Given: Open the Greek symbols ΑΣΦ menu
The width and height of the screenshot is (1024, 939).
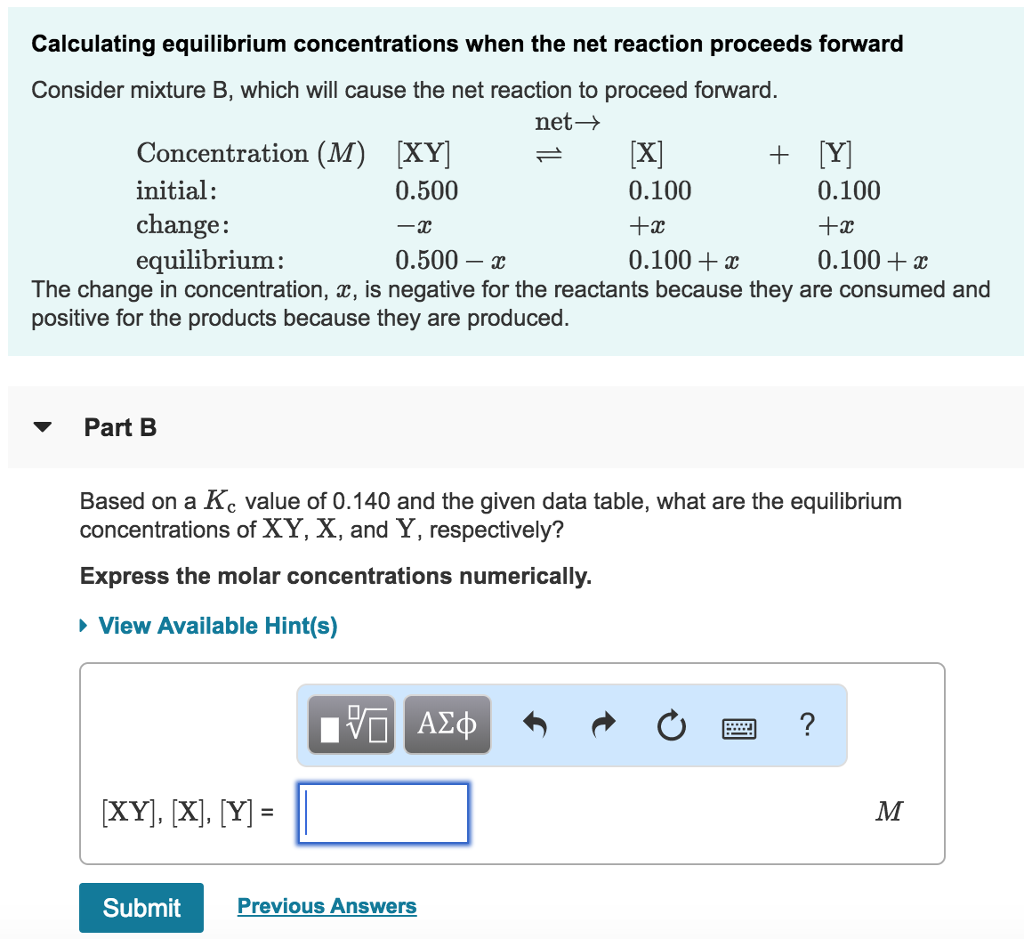Looking at the screenshot, I should point(446,724).
